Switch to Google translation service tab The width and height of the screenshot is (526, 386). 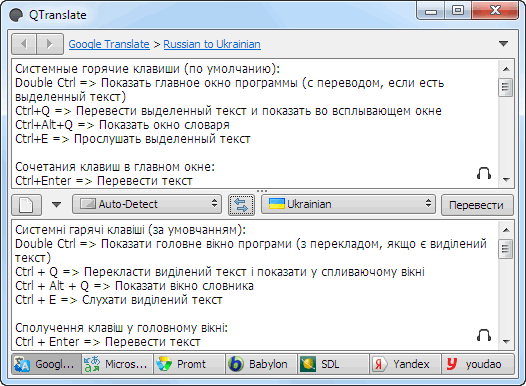coord(47,364)
